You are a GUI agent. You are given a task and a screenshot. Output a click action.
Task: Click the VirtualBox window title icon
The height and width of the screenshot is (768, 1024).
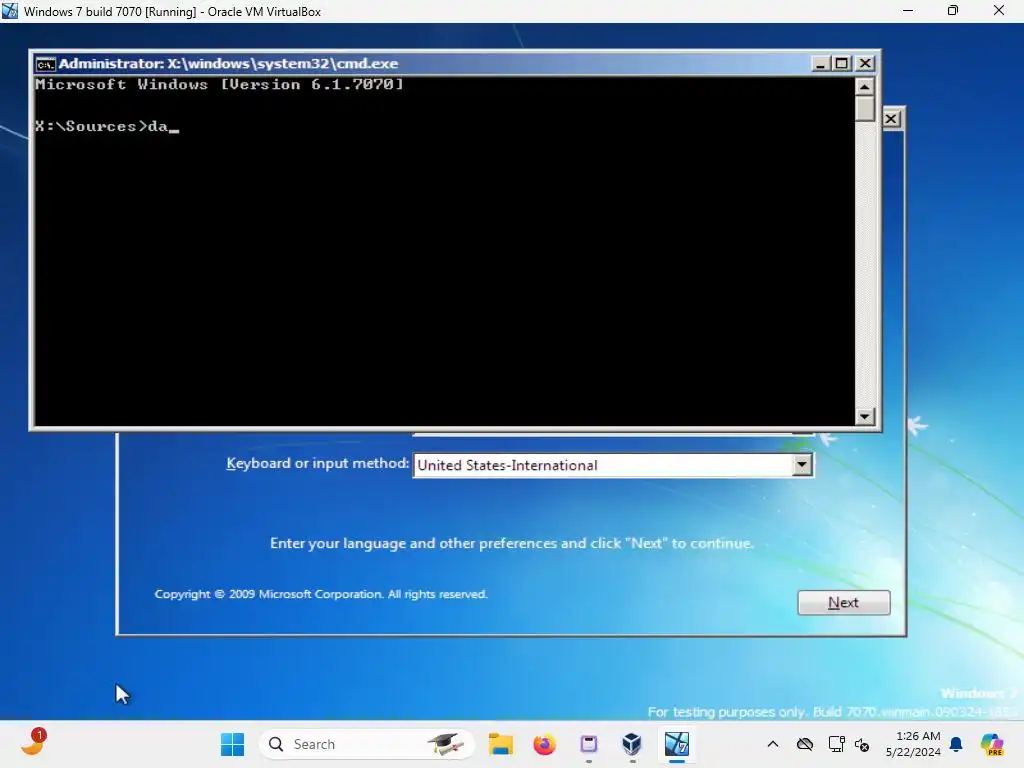(x=10, y=11)
